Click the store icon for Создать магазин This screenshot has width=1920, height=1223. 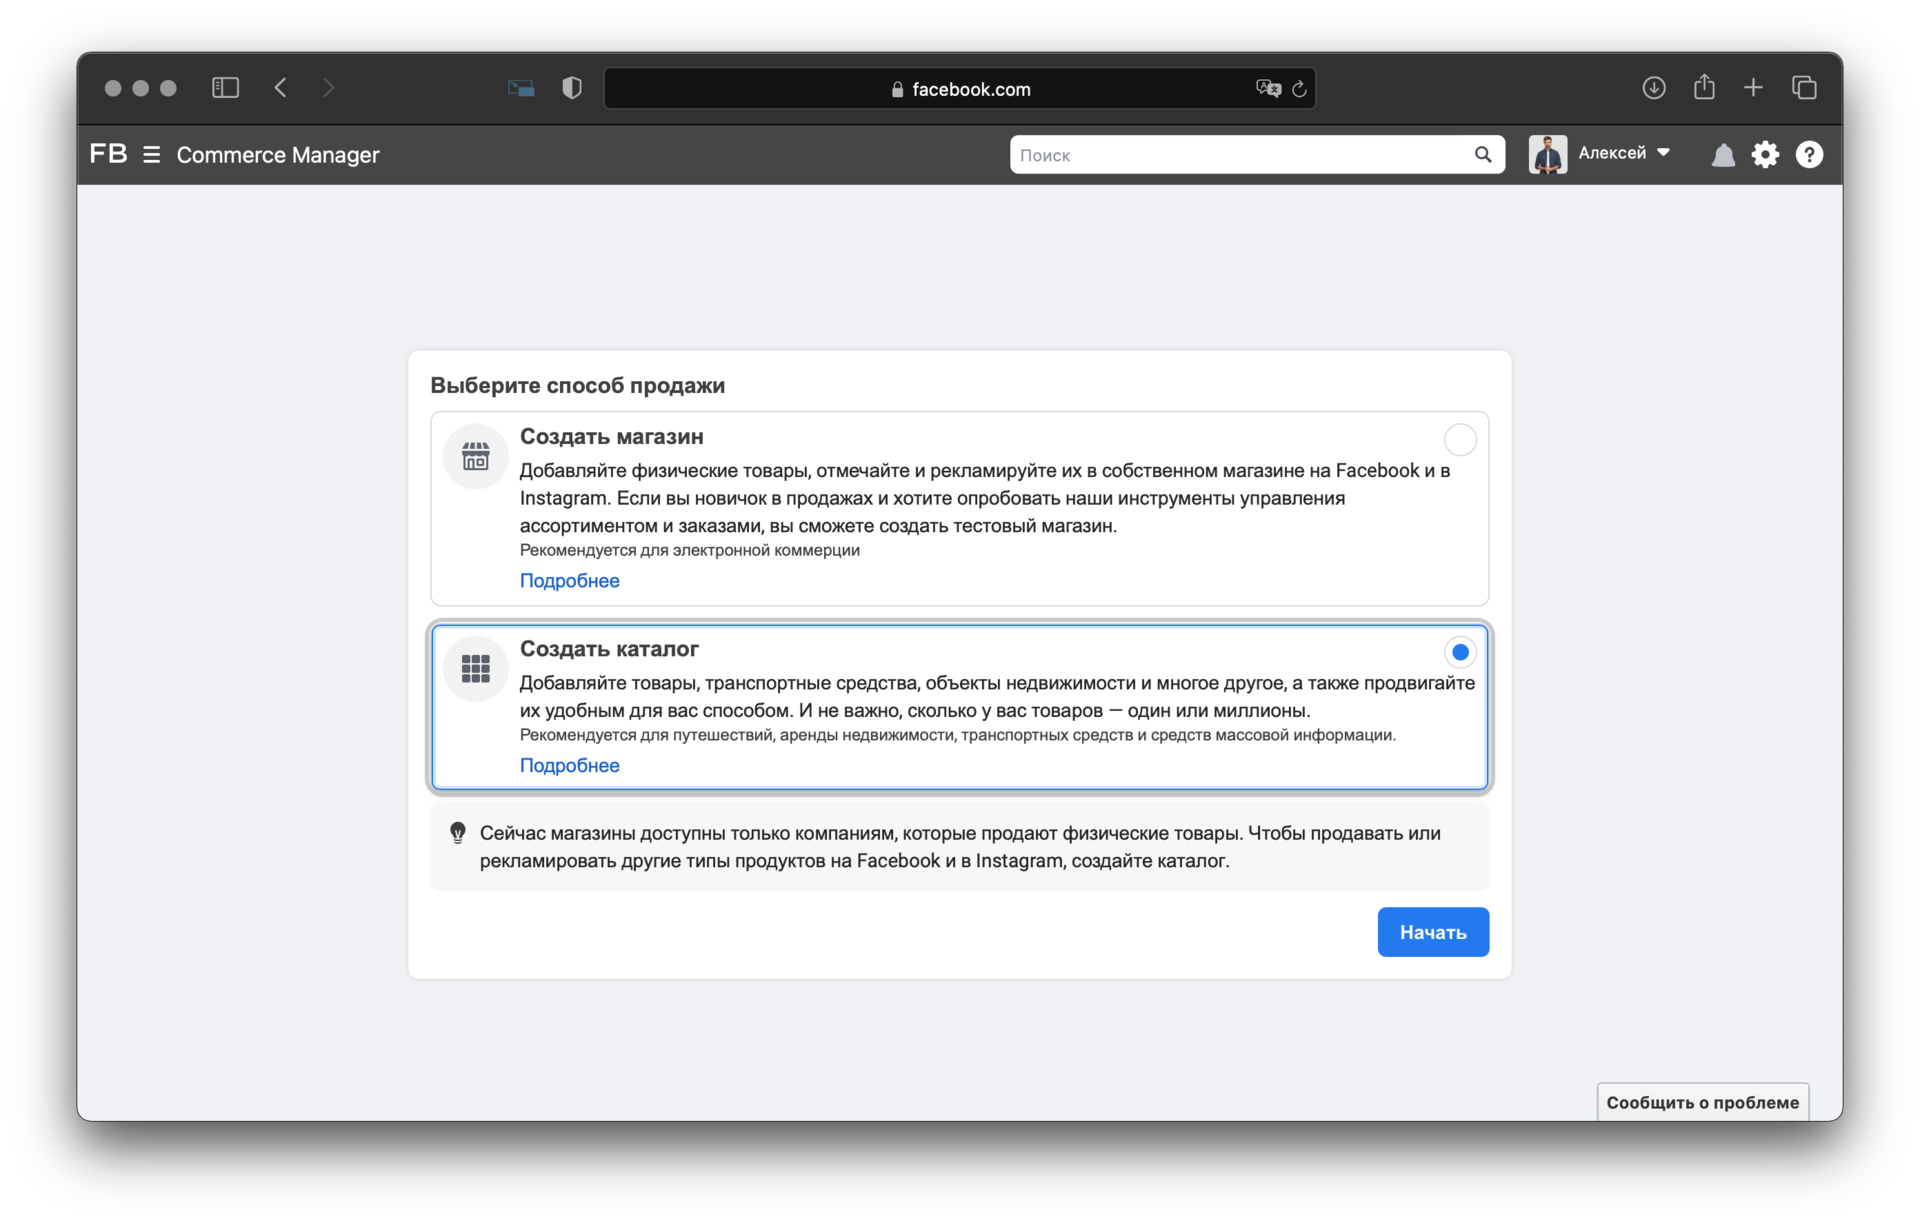pyautogui.click(x=476, y=457)
